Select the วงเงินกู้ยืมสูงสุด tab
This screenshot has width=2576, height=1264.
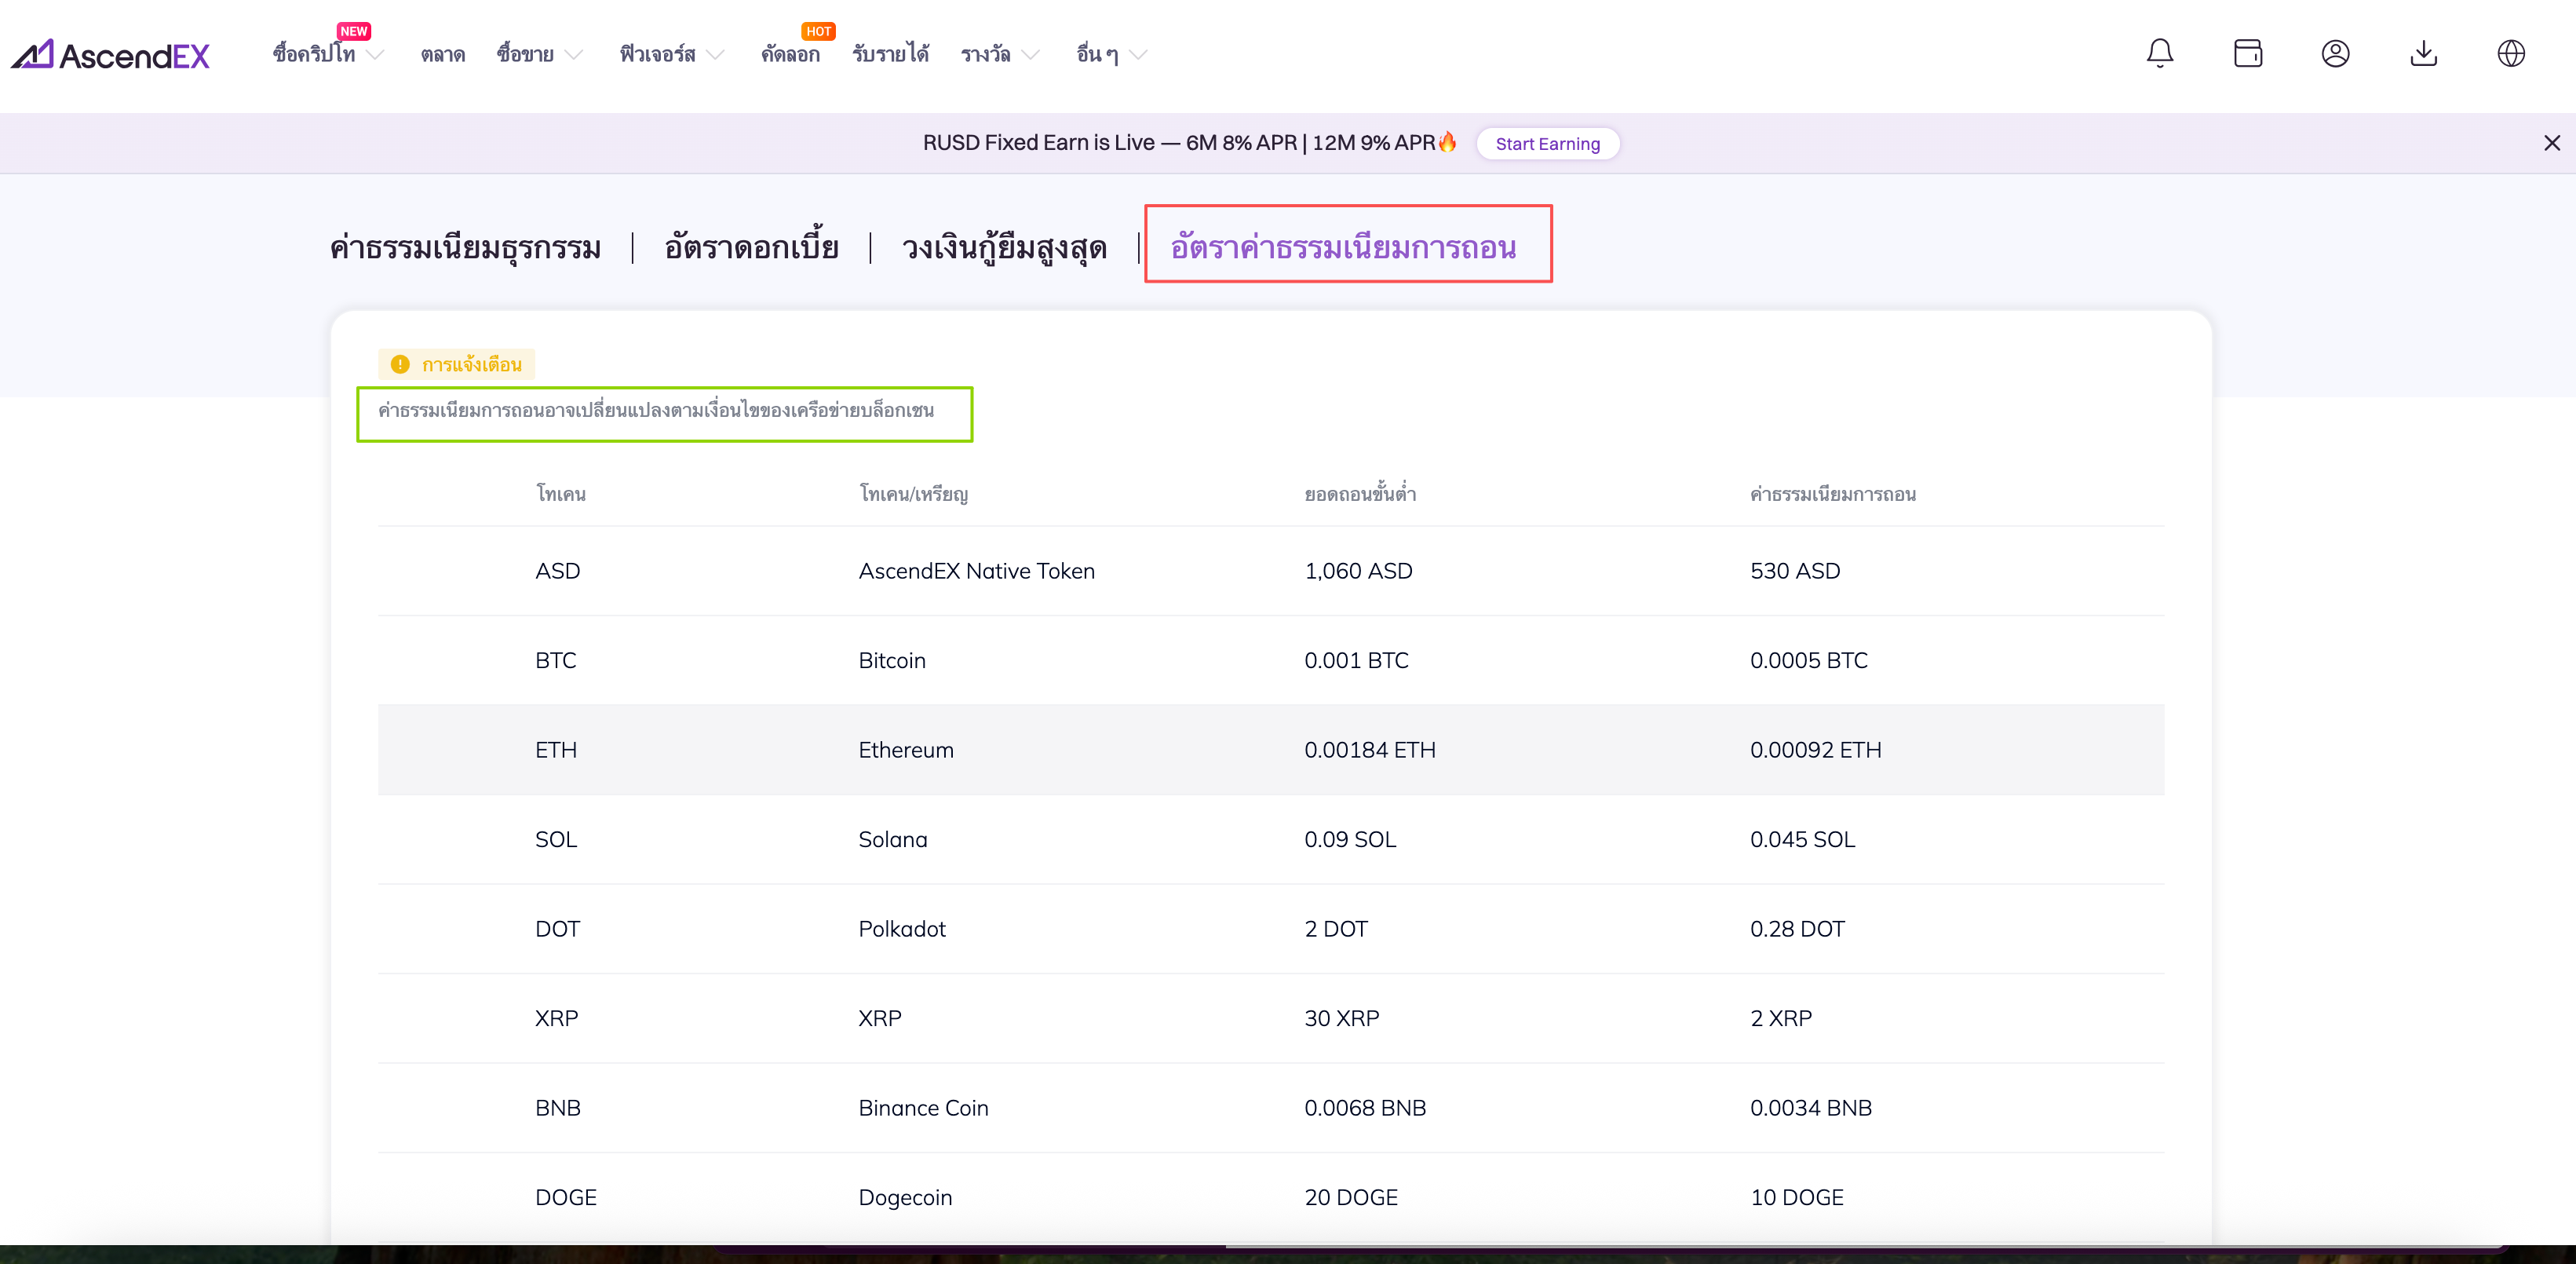coord(1003,247)
